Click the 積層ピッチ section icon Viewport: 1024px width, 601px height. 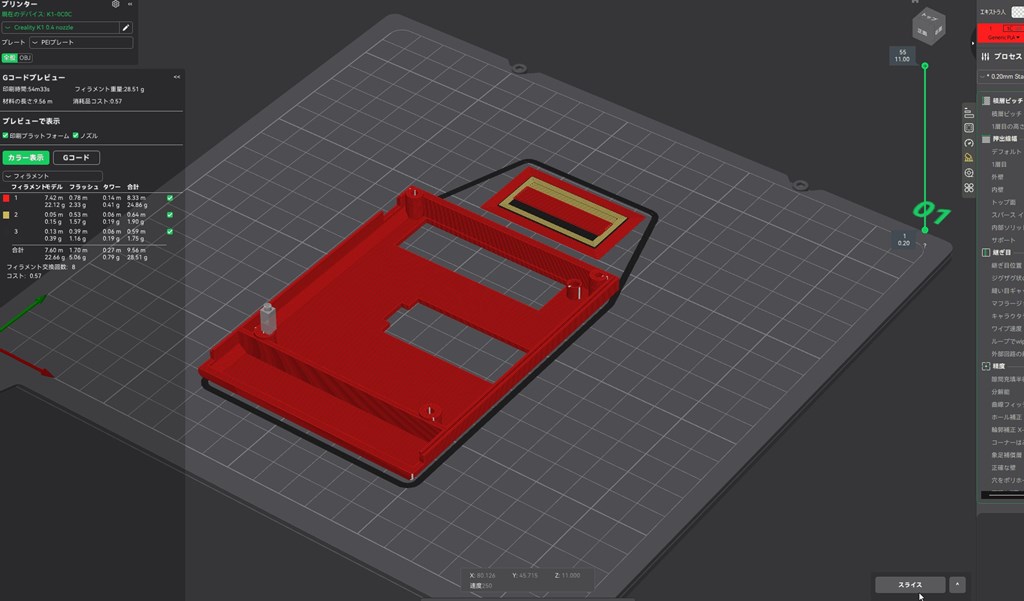986,101
